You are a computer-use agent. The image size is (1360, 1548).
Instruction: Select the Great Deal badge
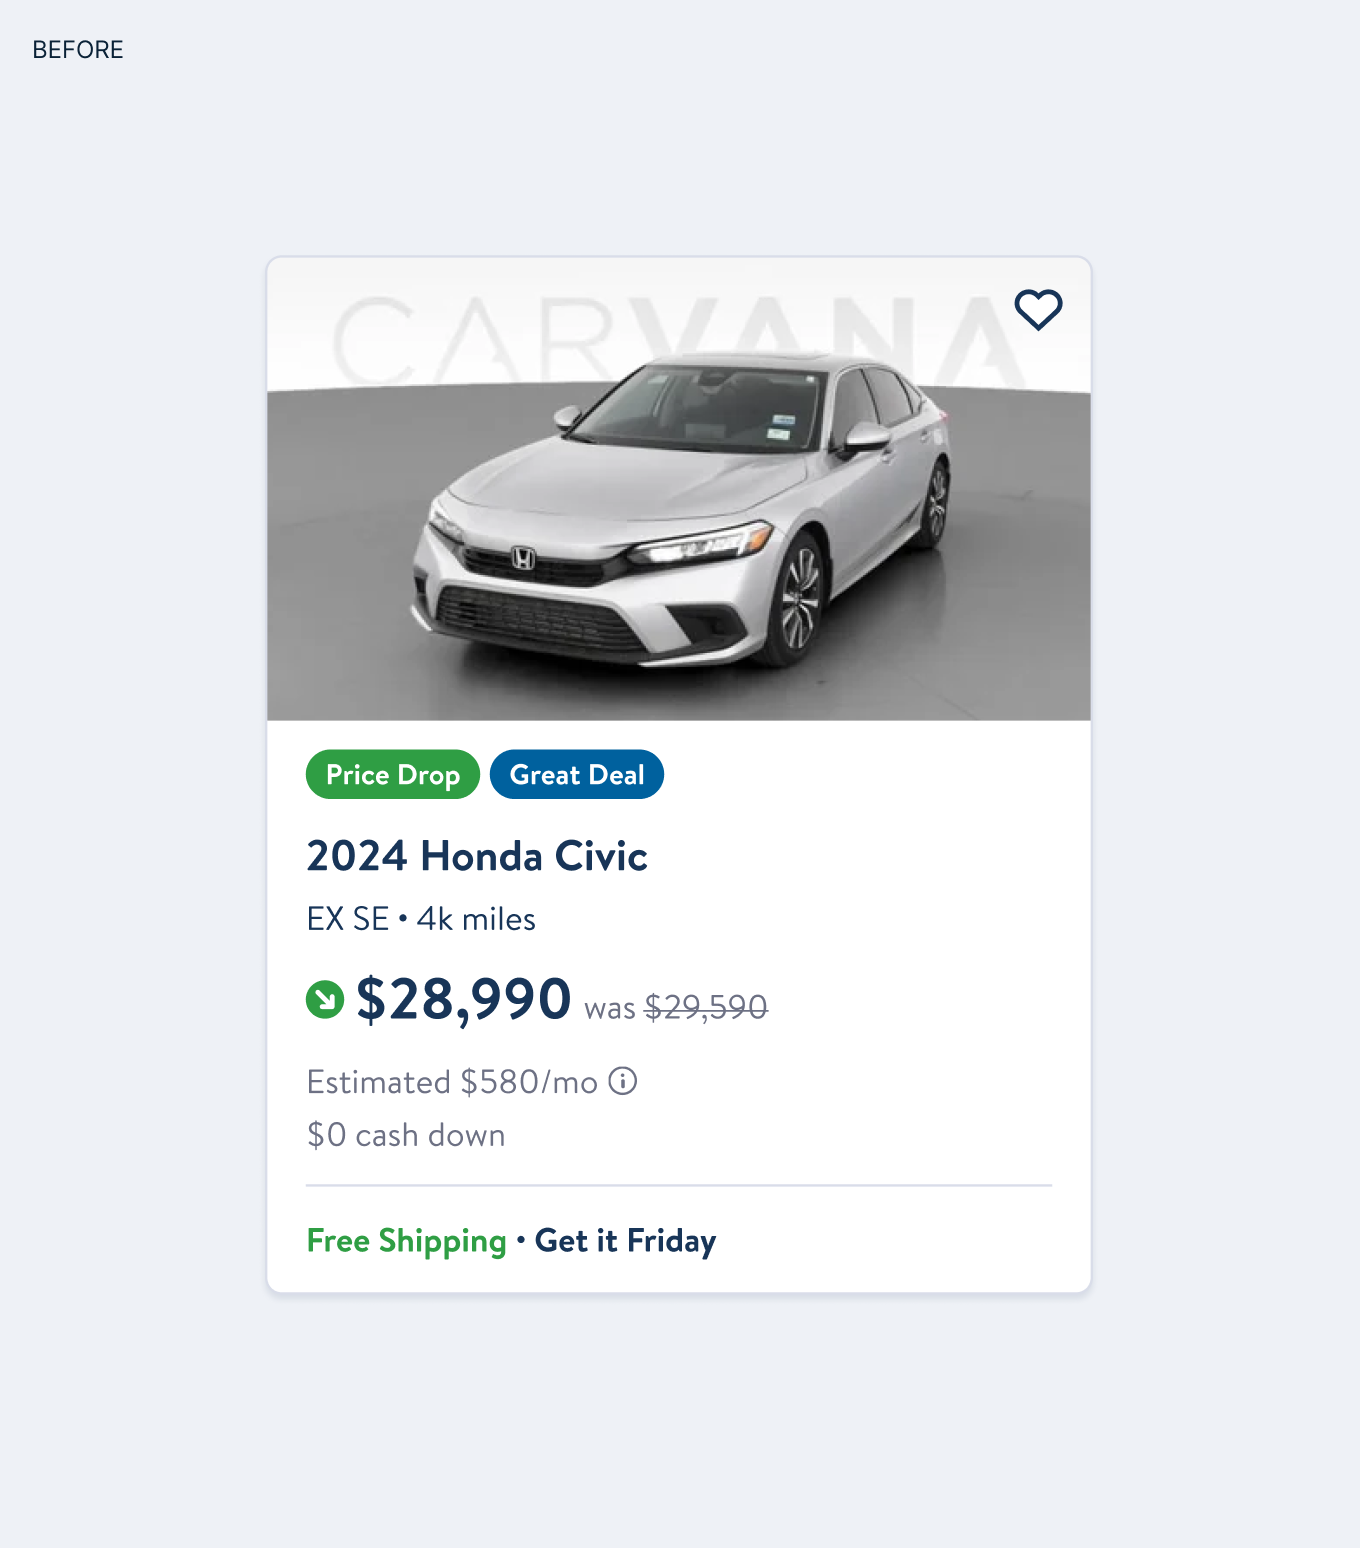577,775
